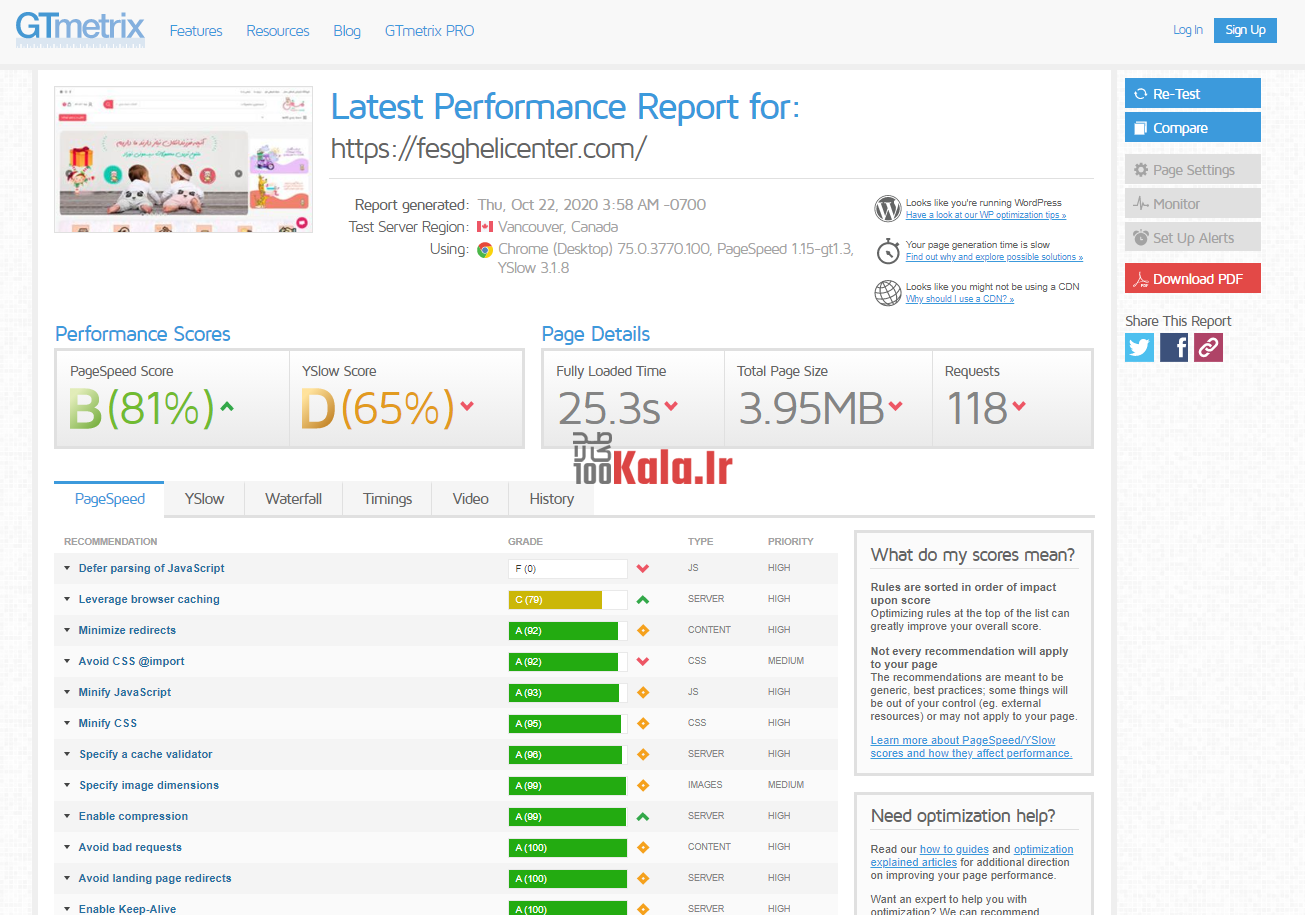Open Blog in top navigation
Viewport: 1305px width, 915px height.
347,31
